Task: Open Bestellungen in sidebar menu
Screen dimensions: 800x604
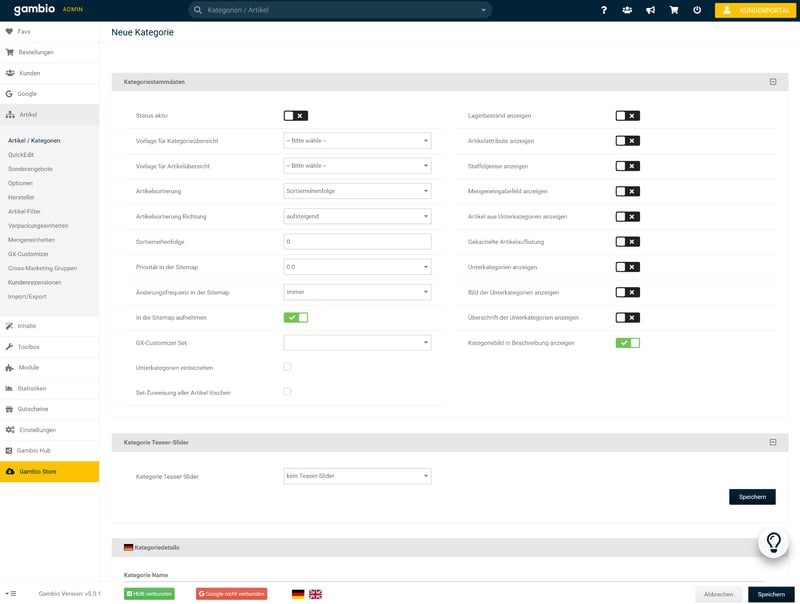Action: tap(36, 52)
